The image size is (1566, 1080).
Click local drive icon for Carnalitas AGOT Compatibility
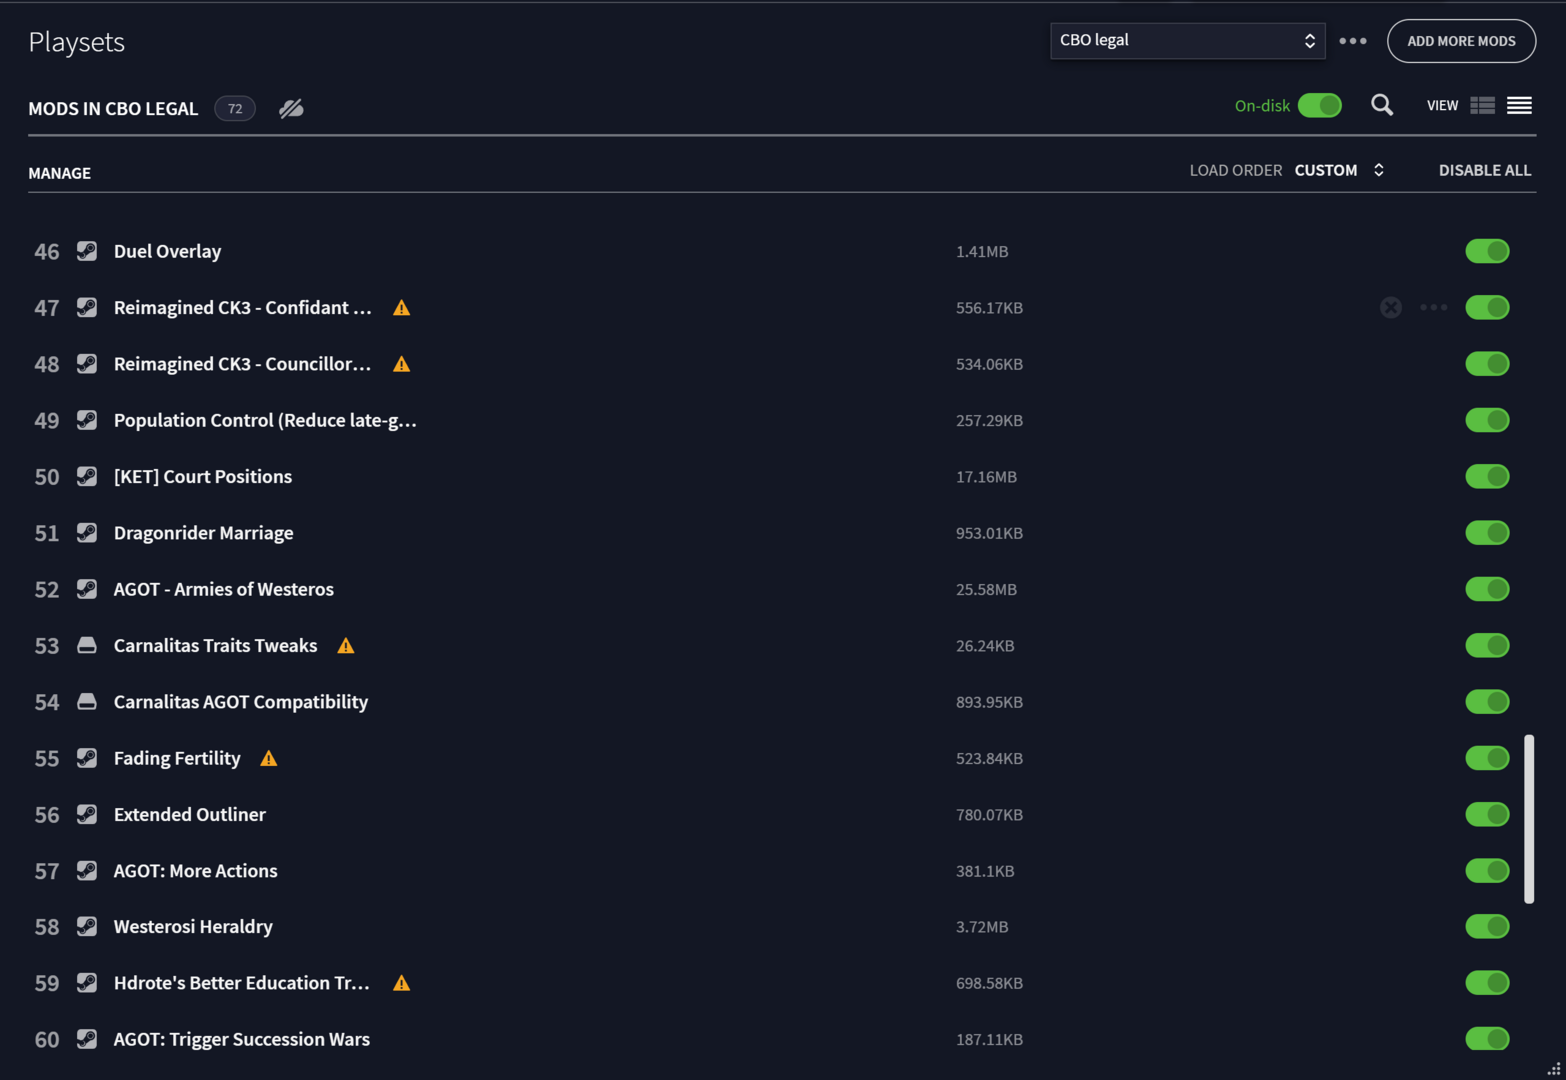87,701
